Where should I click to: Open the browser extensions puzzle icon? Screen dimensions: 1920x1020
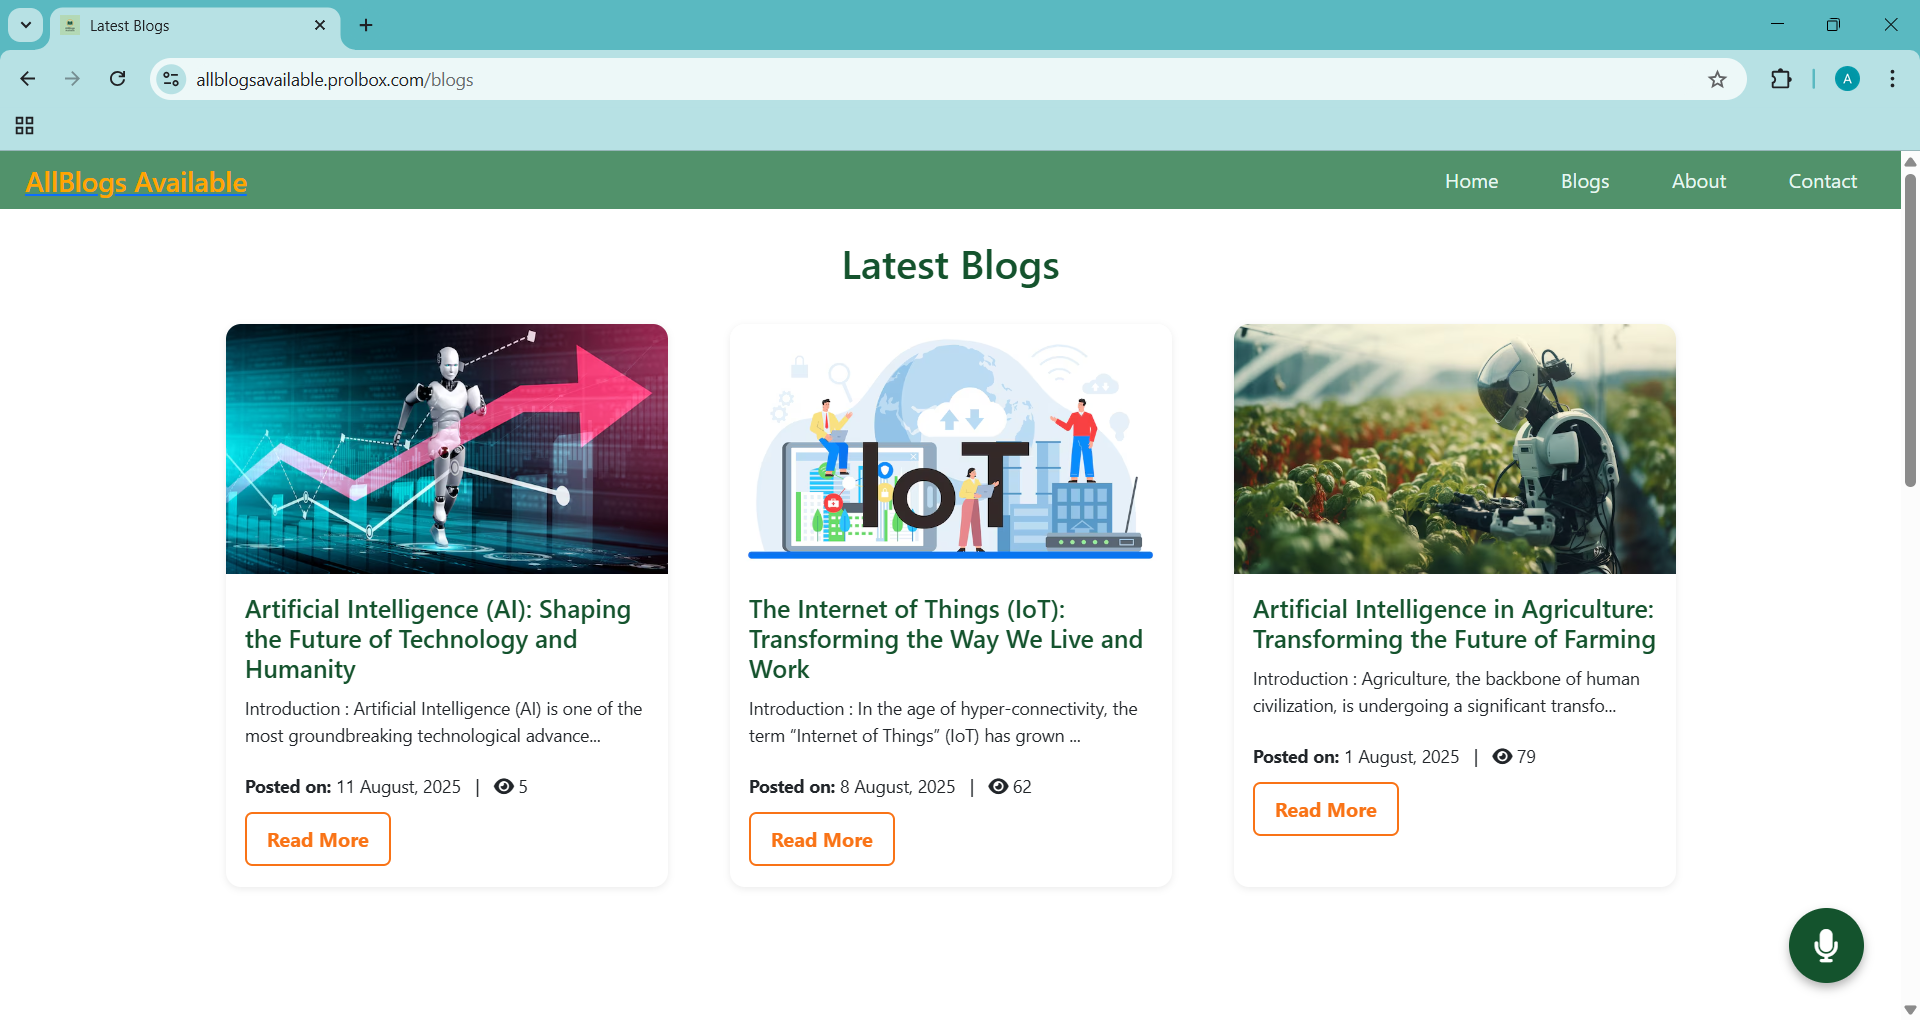(1781, 79)
